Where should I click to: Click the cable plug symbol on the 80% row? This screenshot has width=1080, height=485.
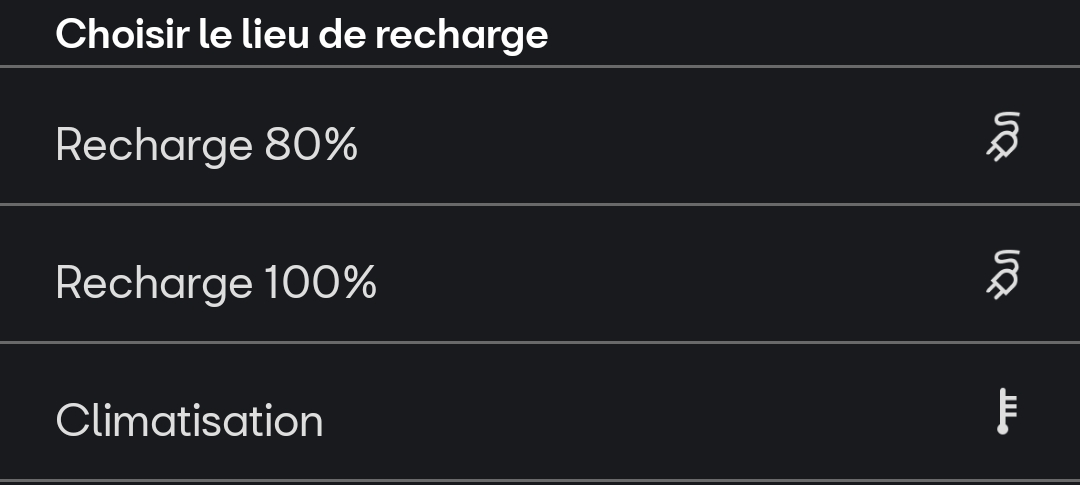[1003, 137]
